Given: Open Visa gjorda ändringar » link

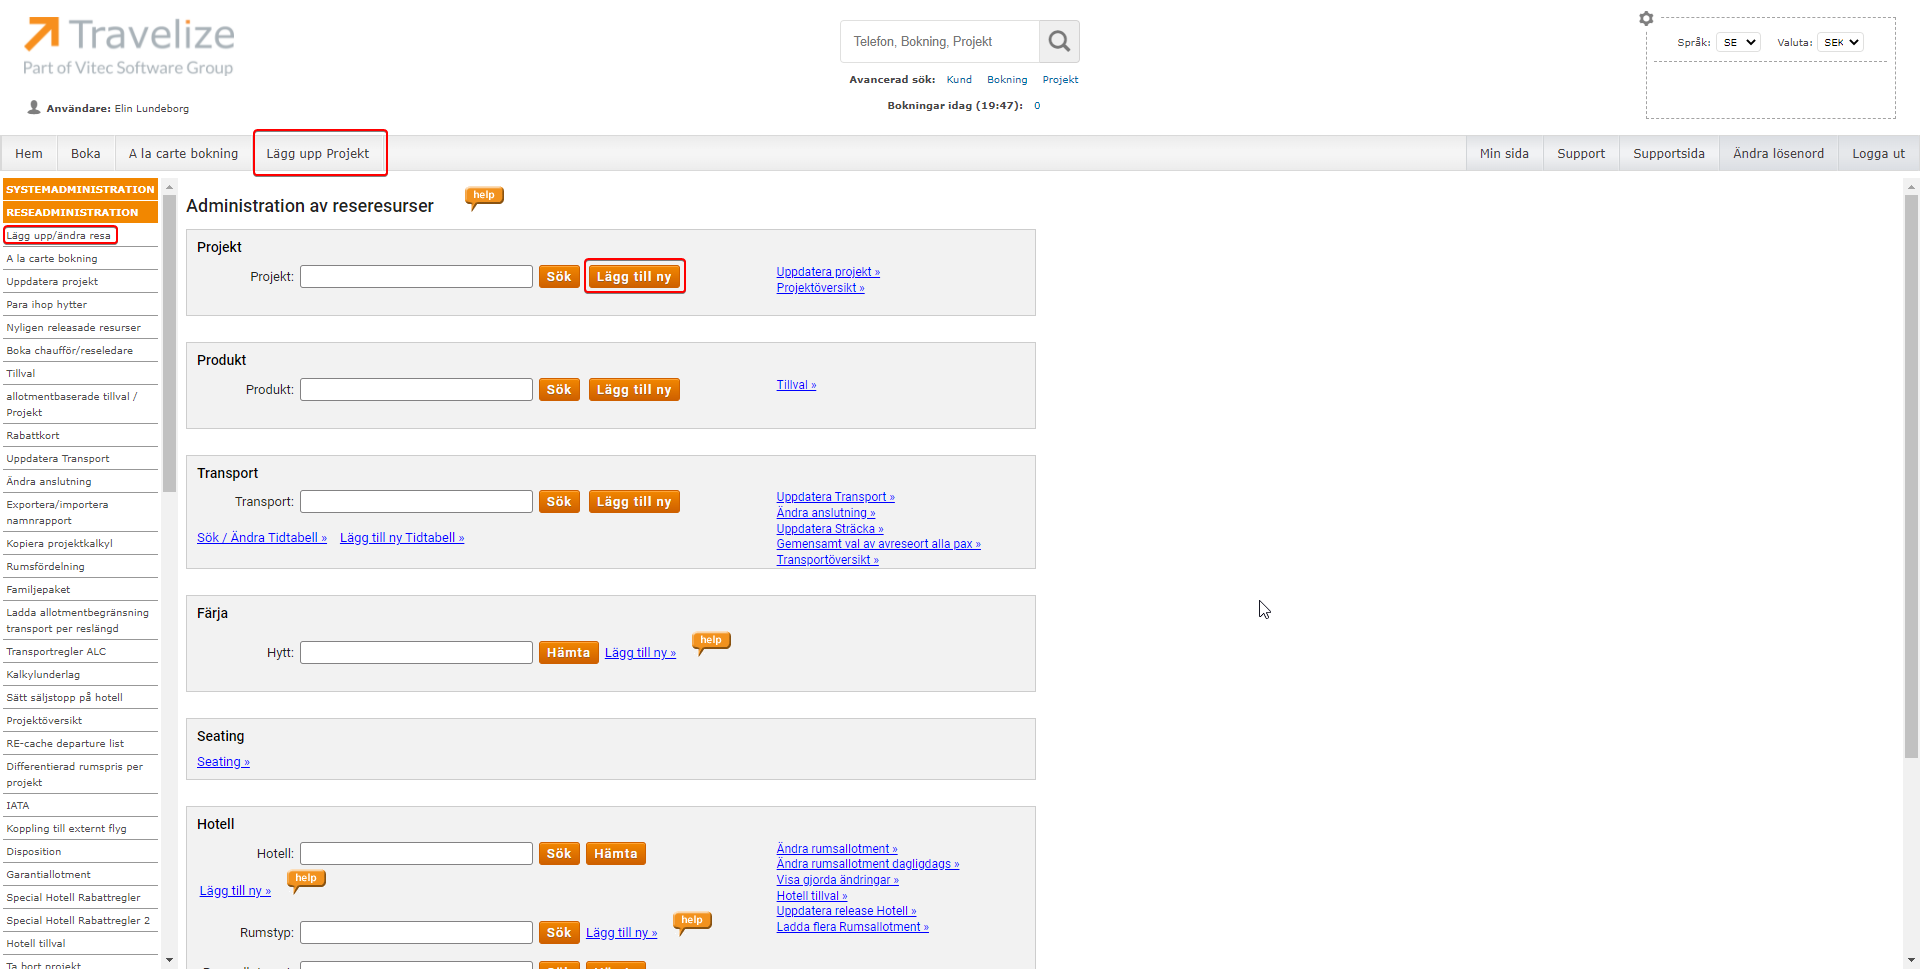Looking at the screenshot, I should [837, 880].
